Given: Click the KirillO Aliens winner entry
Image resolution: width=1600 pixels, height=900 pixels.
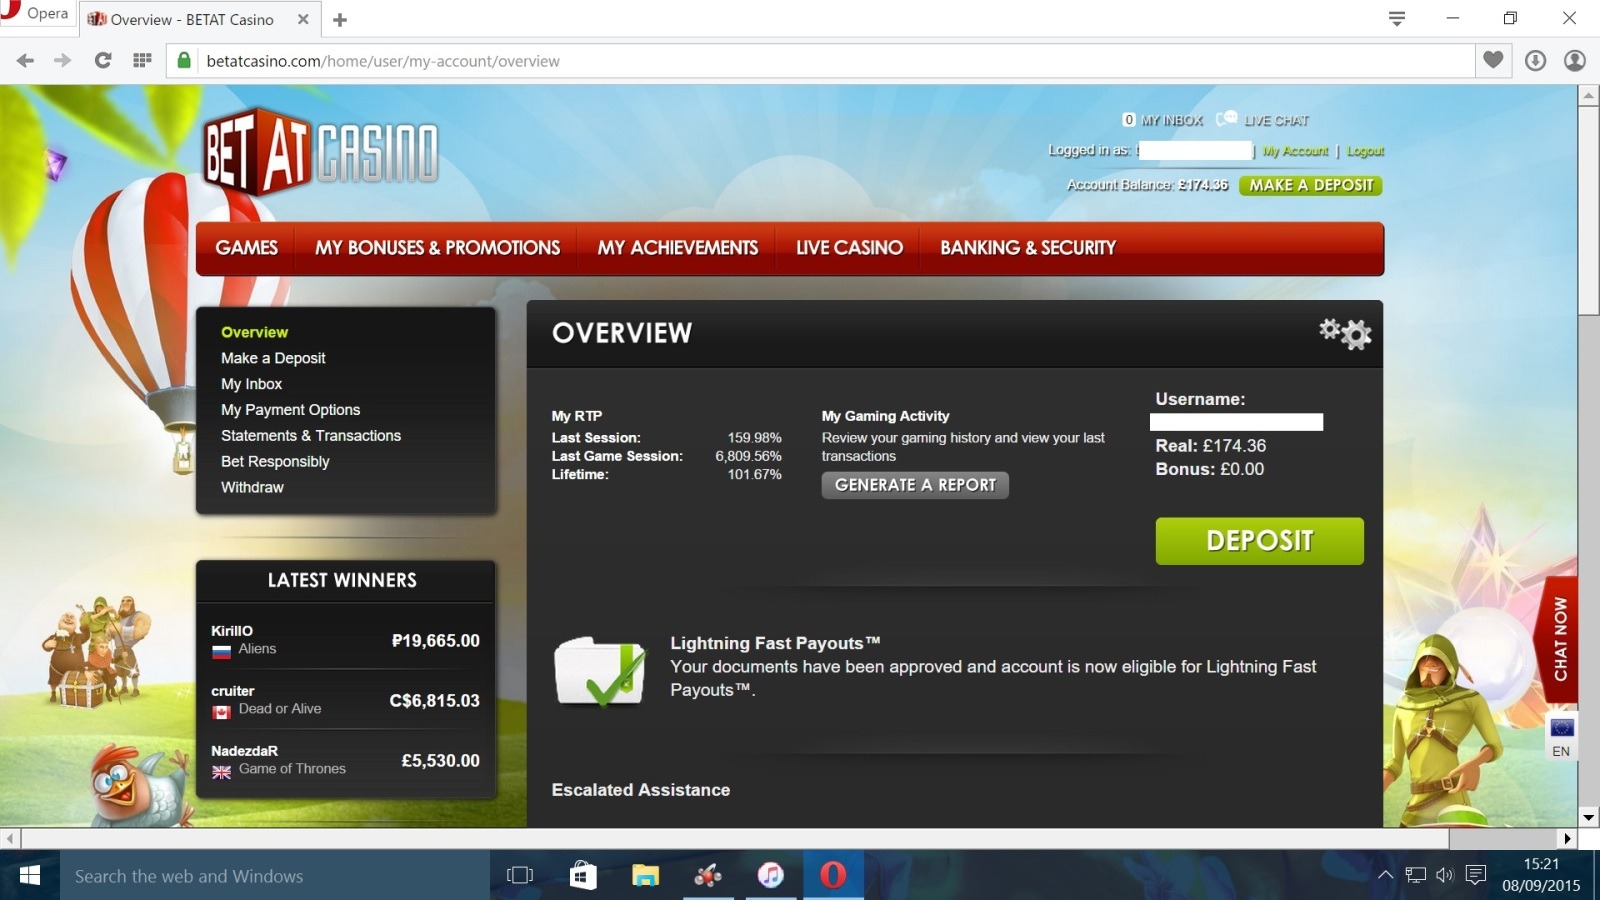Looking at the screenshot, I should pos(345,640).
